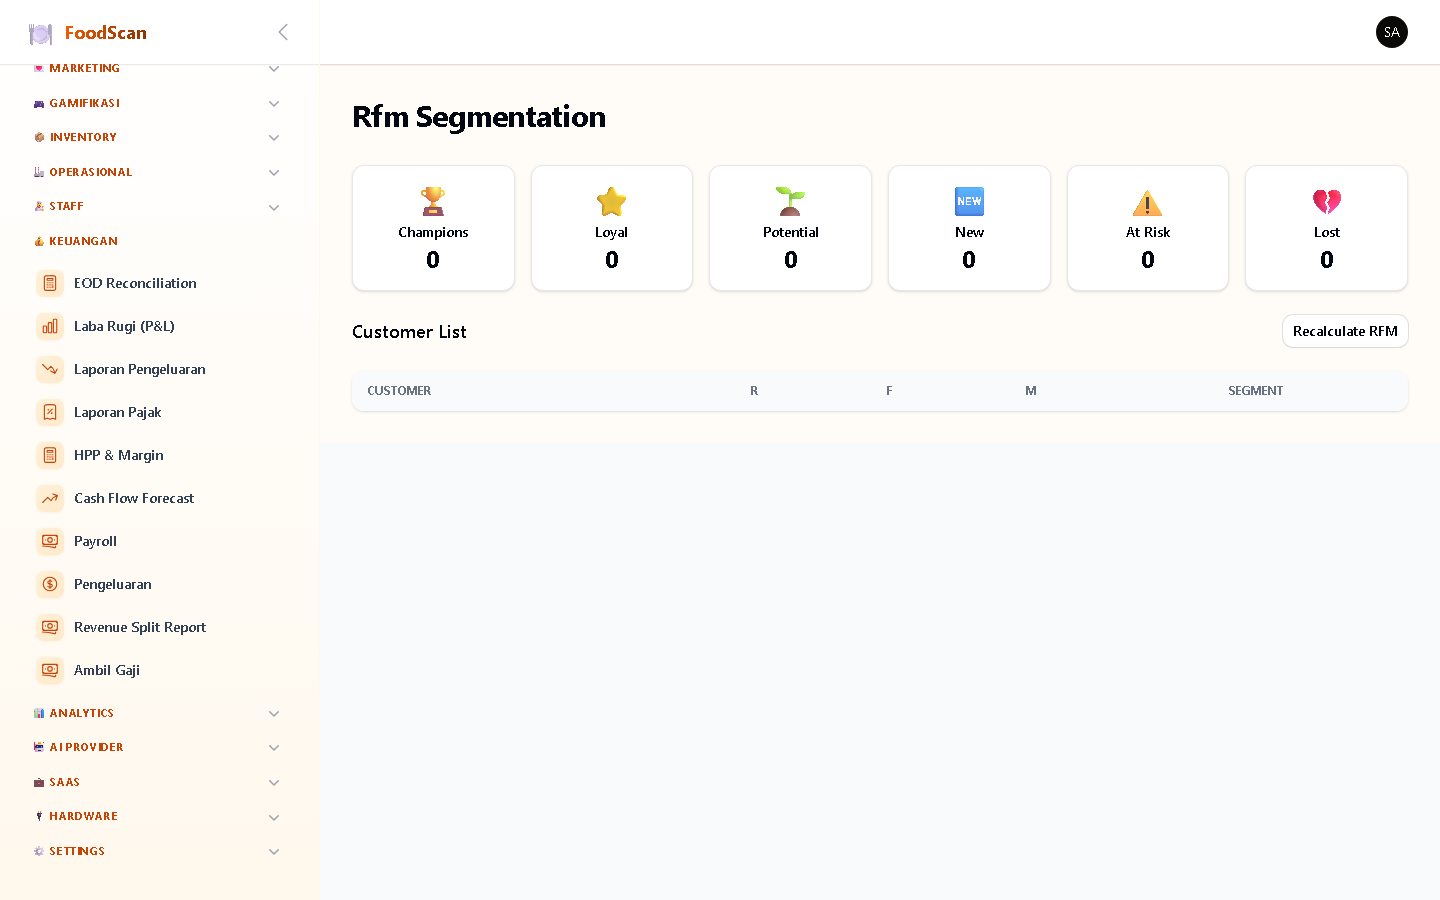This screenshot has width=1440, height=900.
Task: Click the Laporan Pajak receipt icon
Action: coord(50,412)
